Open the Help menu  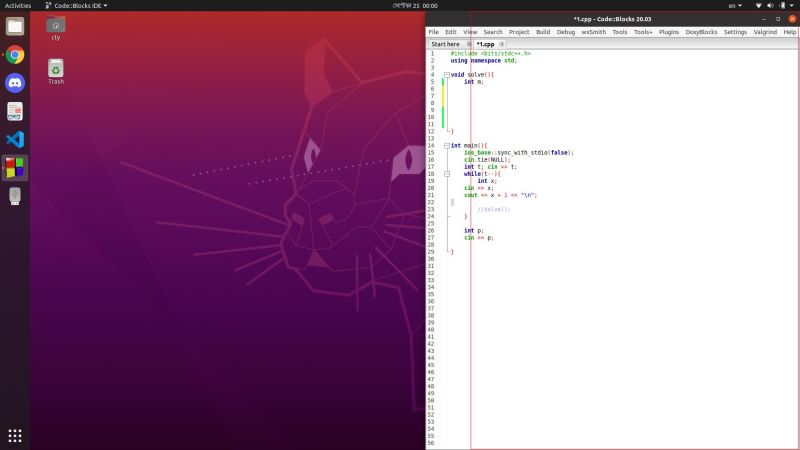click(789, 32)
